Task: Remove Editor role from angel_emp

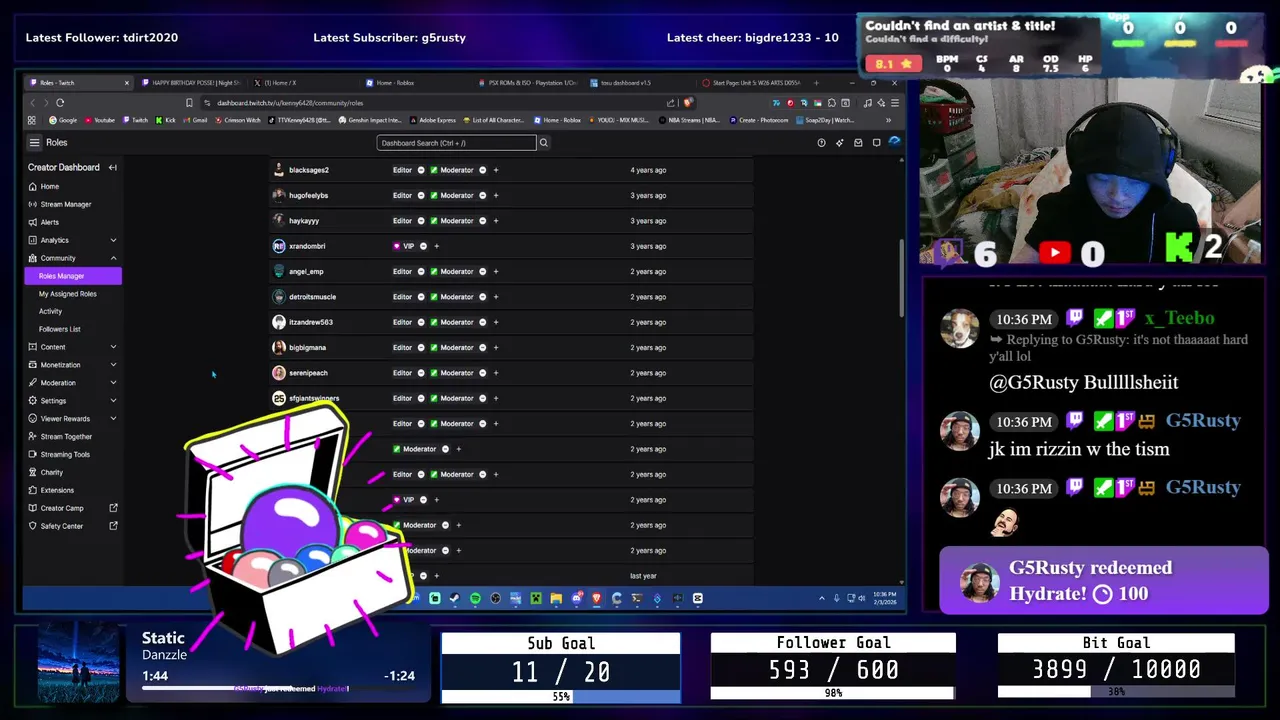Action: pyautogui.click(x=420, y=271)
